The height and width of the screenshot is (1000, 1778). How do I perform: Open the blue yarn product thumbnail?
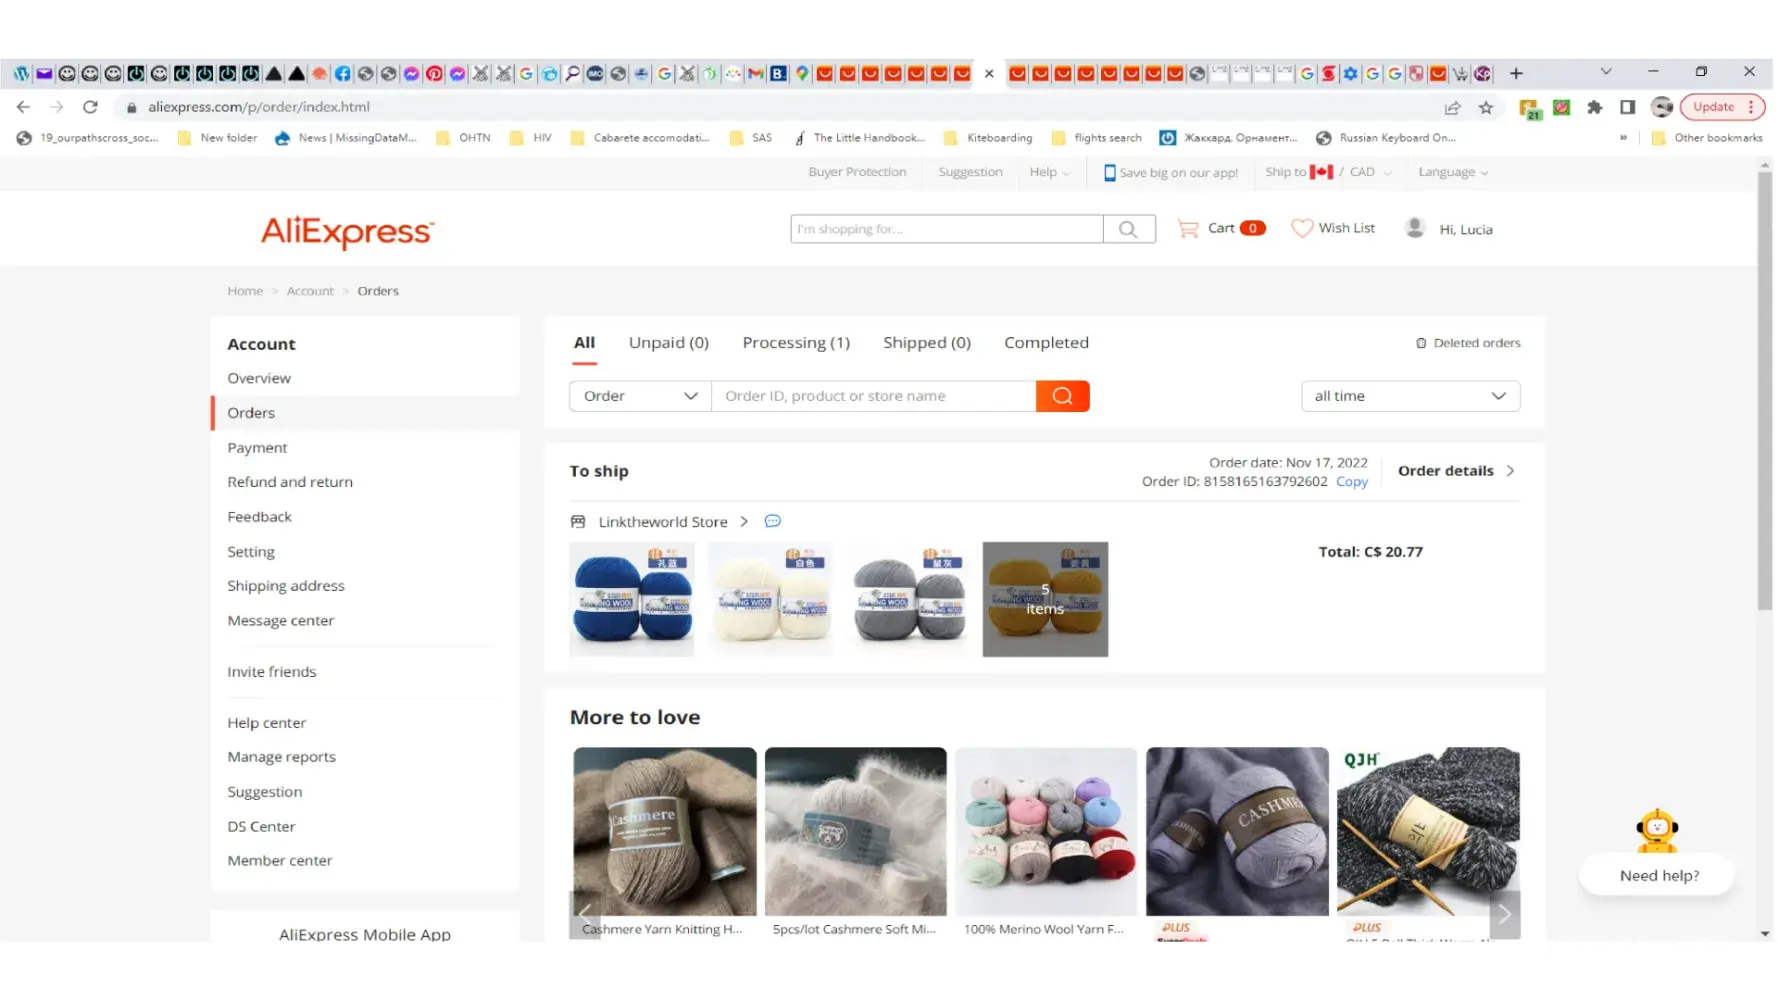point(631,599)
